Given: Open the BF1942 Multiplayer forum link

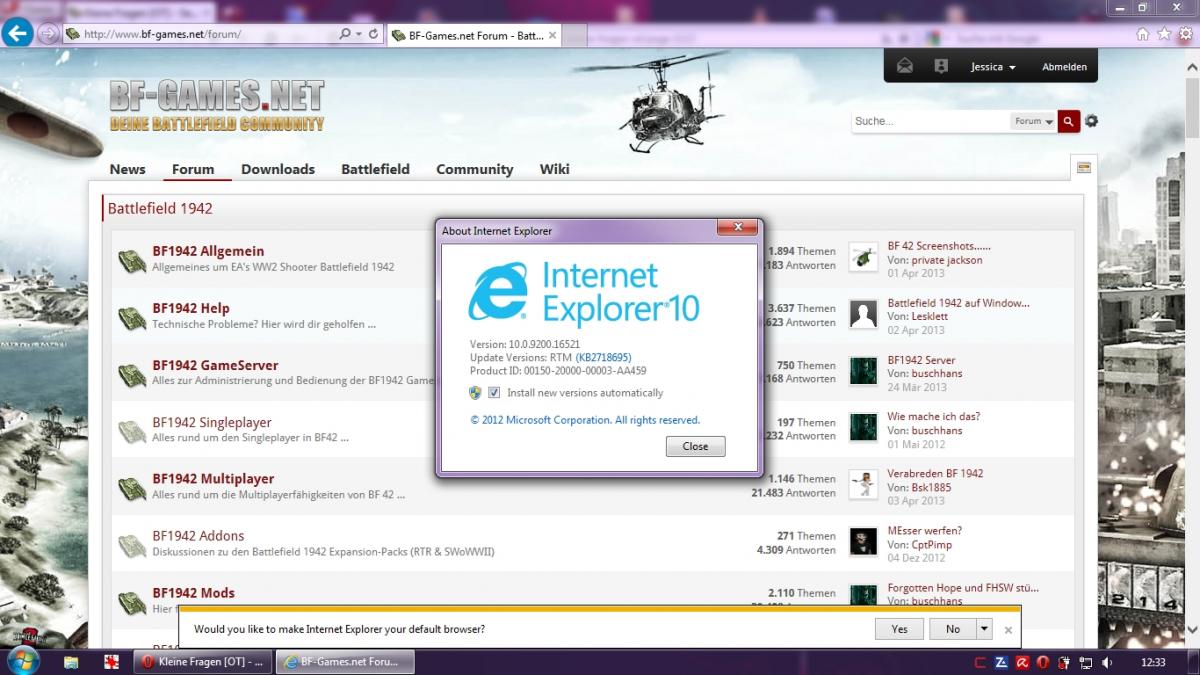Looking at the screenshot, I should (213, 478).
